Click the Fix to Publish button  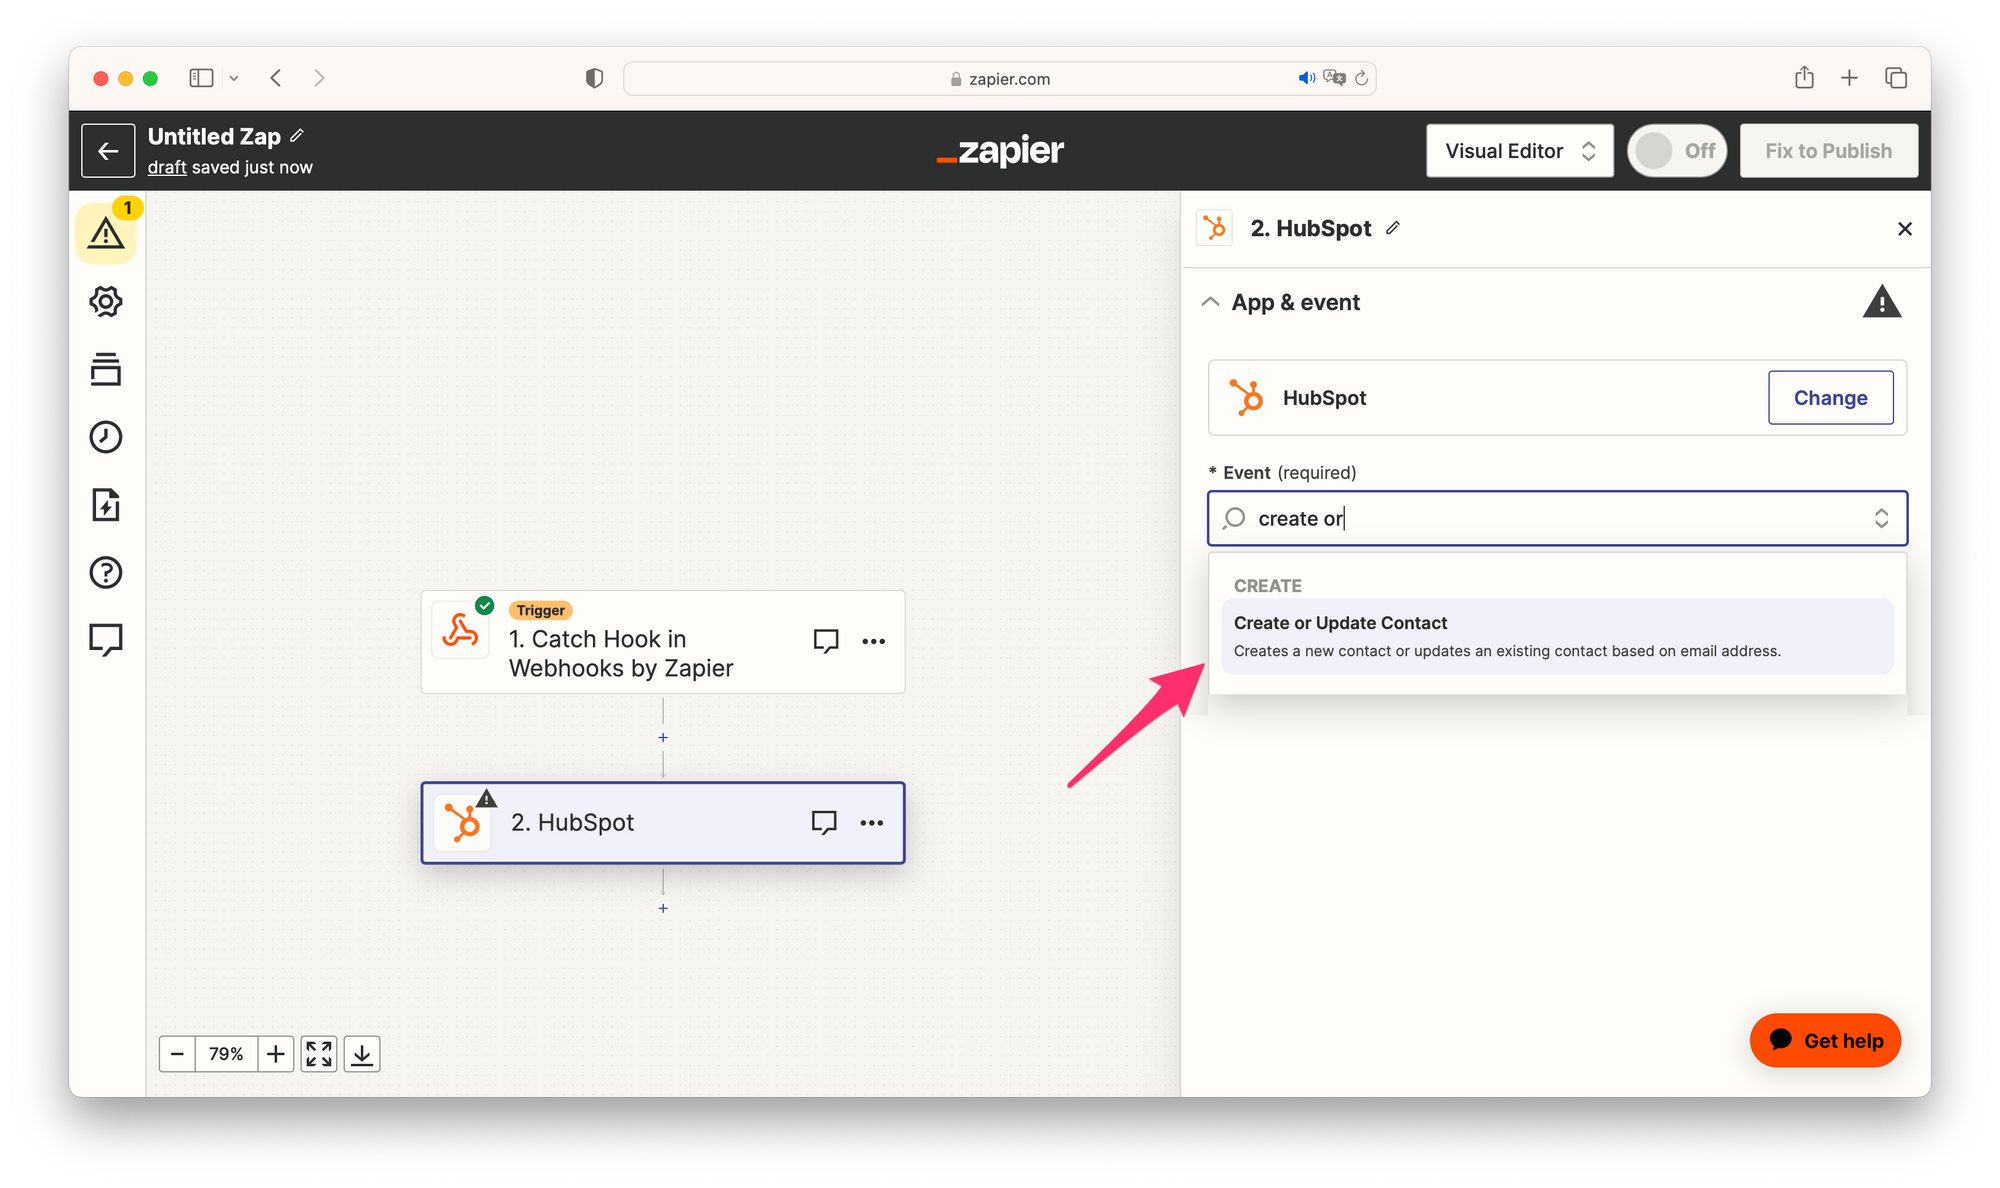[x=1828, y=151]
